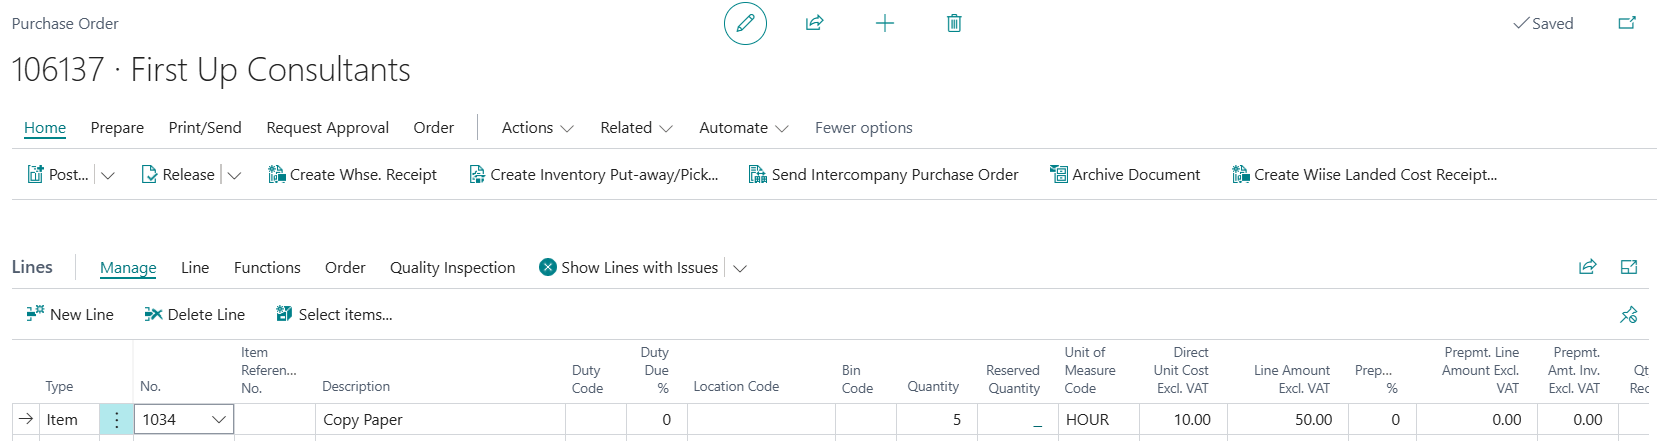
Task: Click Create Inventory Put-away/Pick
Action: (594, 174)
